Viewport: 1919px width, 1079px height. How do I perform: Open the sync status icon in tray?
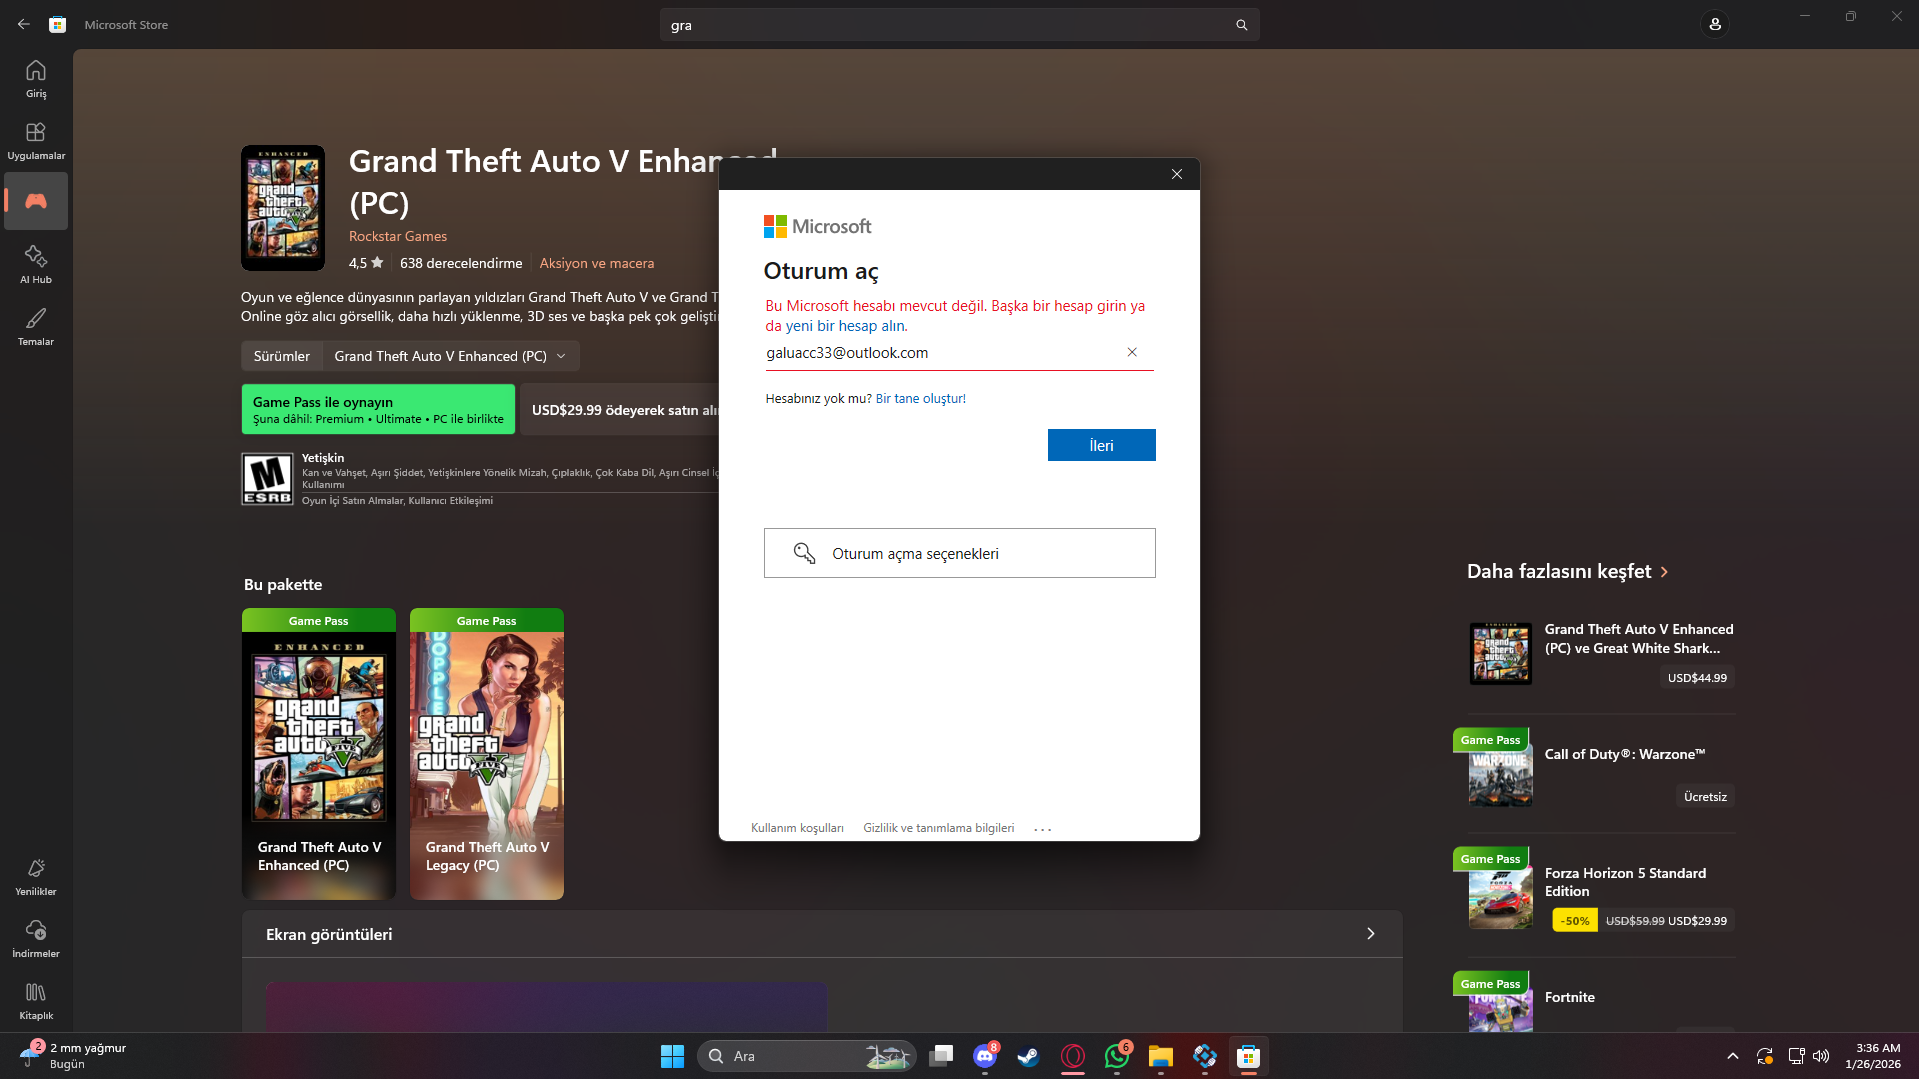(x=1765, y=1056)
